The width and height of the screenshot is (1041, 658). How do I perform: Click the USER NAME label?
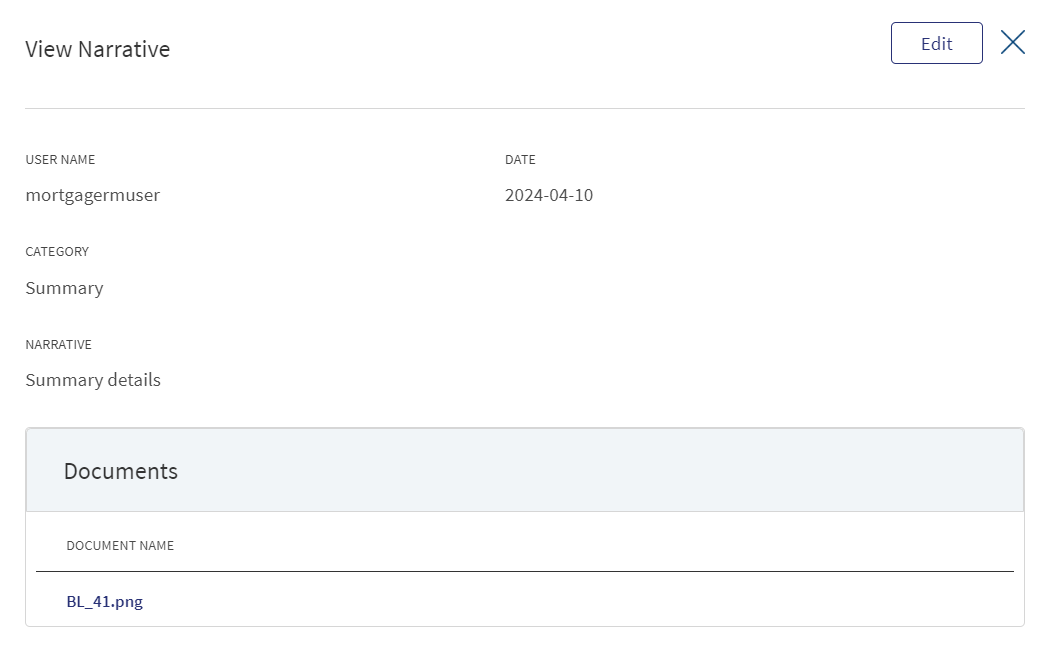[x=60, y=159]
